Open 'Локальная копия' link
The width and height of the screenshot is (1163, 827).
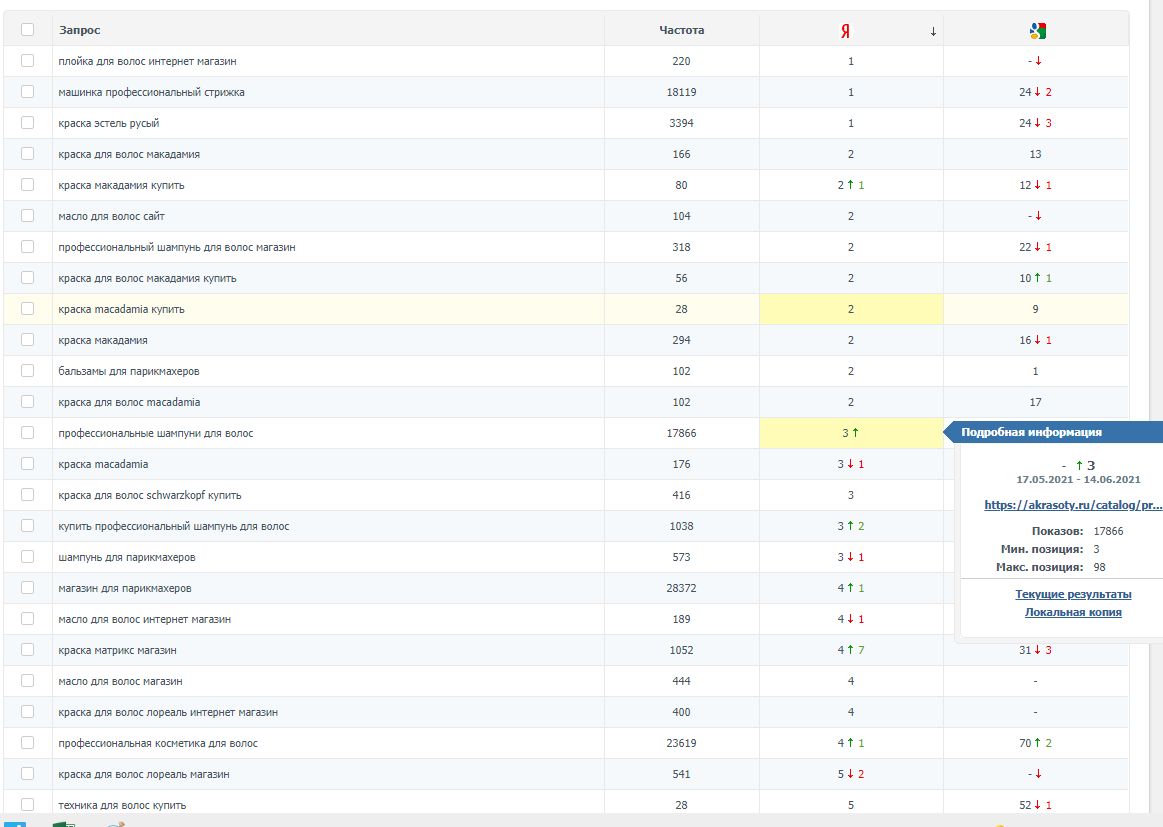pyautogui.click(x=1073, y=612)
